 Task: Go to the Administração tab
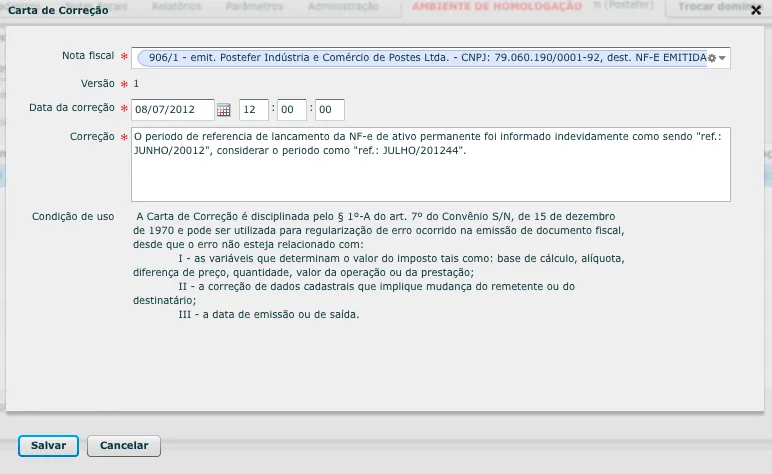click(342, 6)
